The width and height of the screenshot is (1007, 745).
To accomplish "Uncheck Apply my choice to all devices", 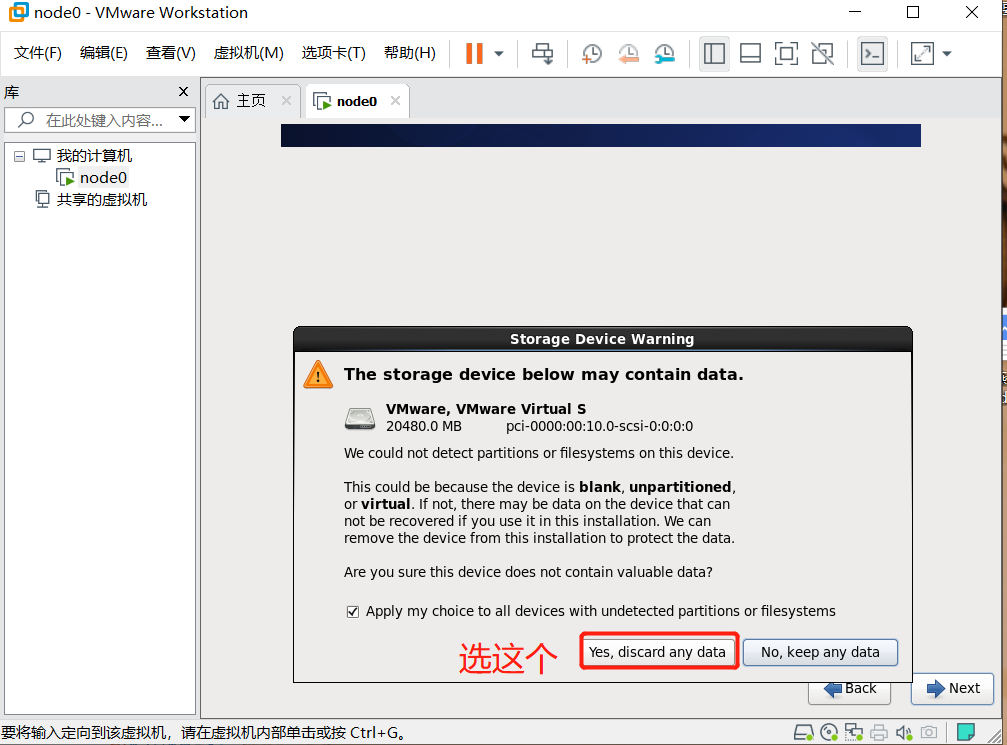I will coord(353,611).
